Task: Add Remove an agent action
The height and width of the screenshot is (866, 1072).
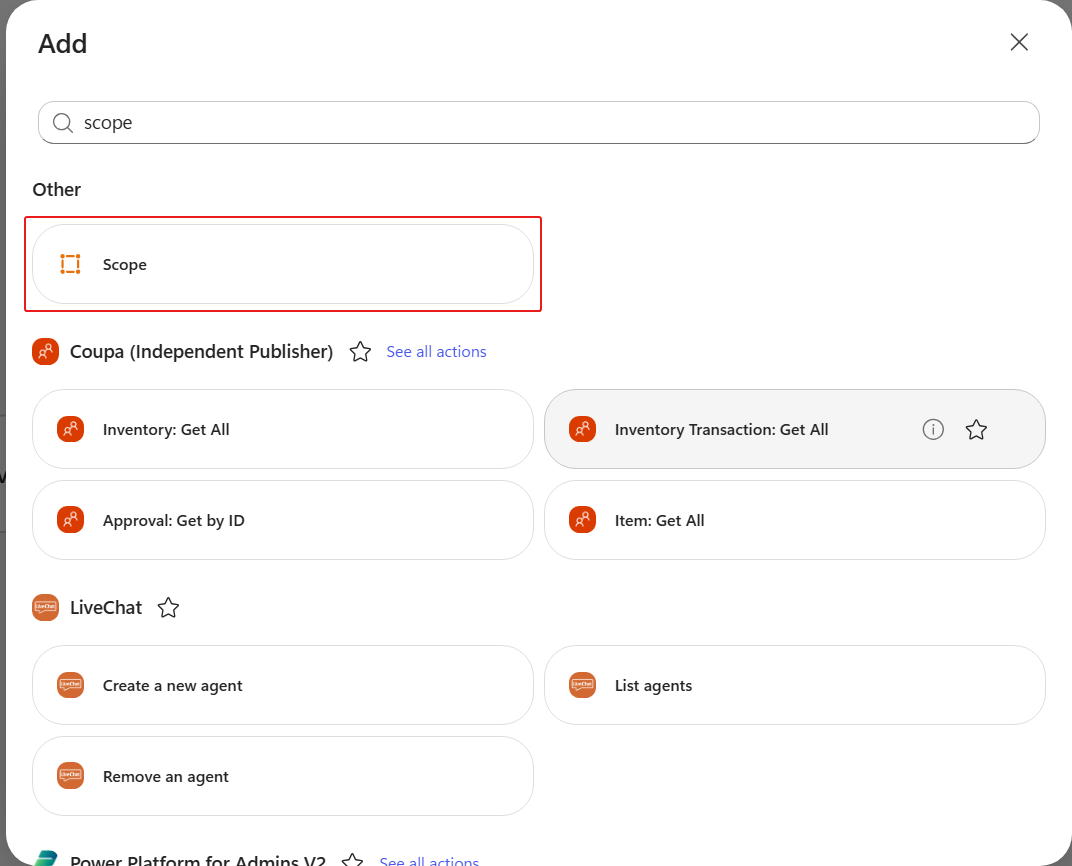Action: 282,776
